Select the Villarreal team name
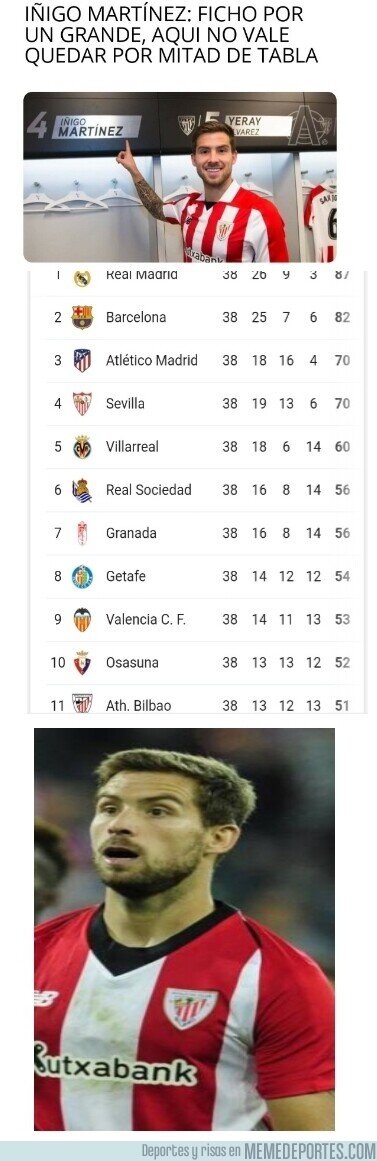Image resolution: width=377 pixels, height=1161 pixels. pyautogui.click(x=132, y=446)
